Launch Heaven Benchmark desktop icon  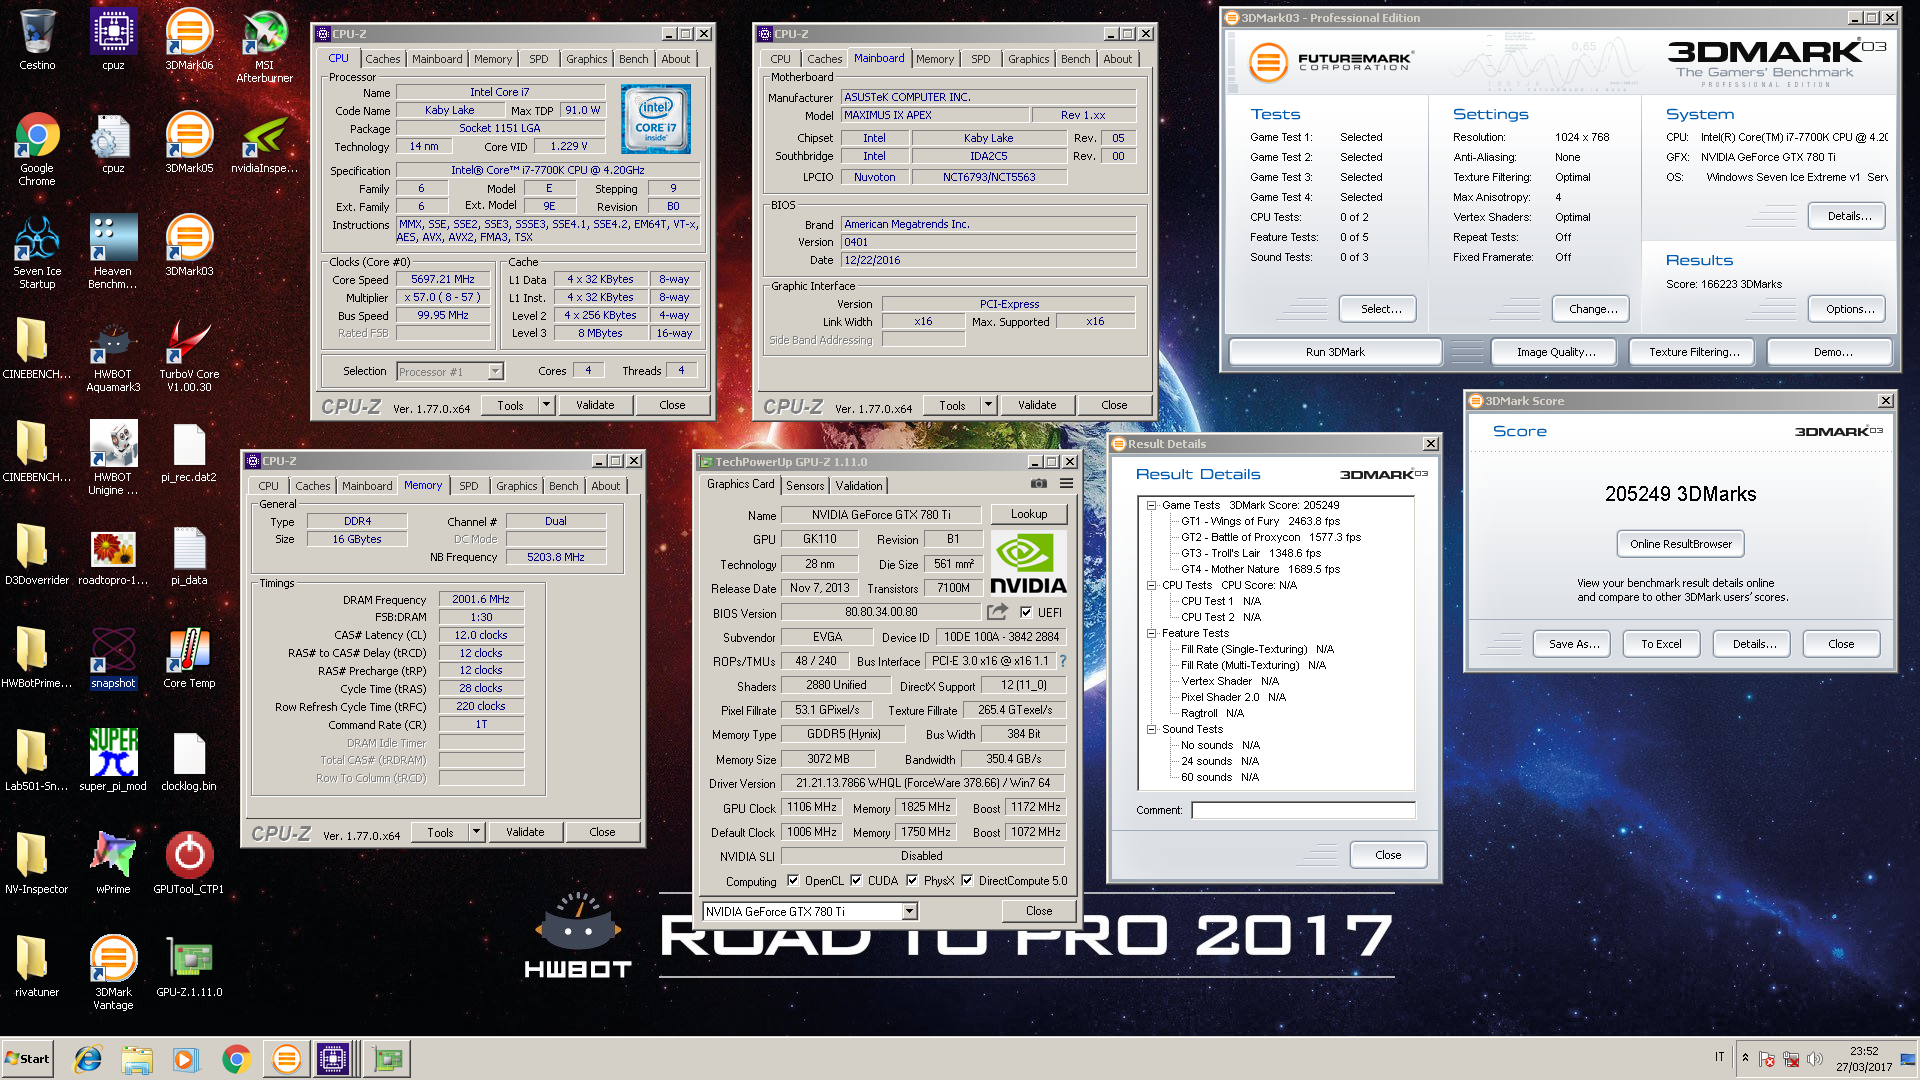tap(113, 252)
